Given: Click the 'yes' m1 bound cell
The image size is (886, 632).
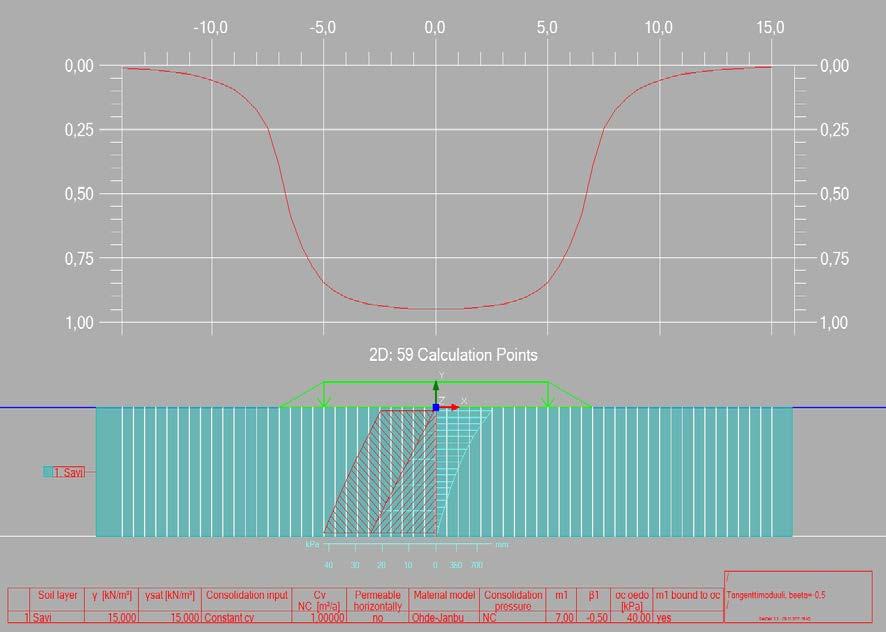Looking at the screenshot, I should [663, 618].
